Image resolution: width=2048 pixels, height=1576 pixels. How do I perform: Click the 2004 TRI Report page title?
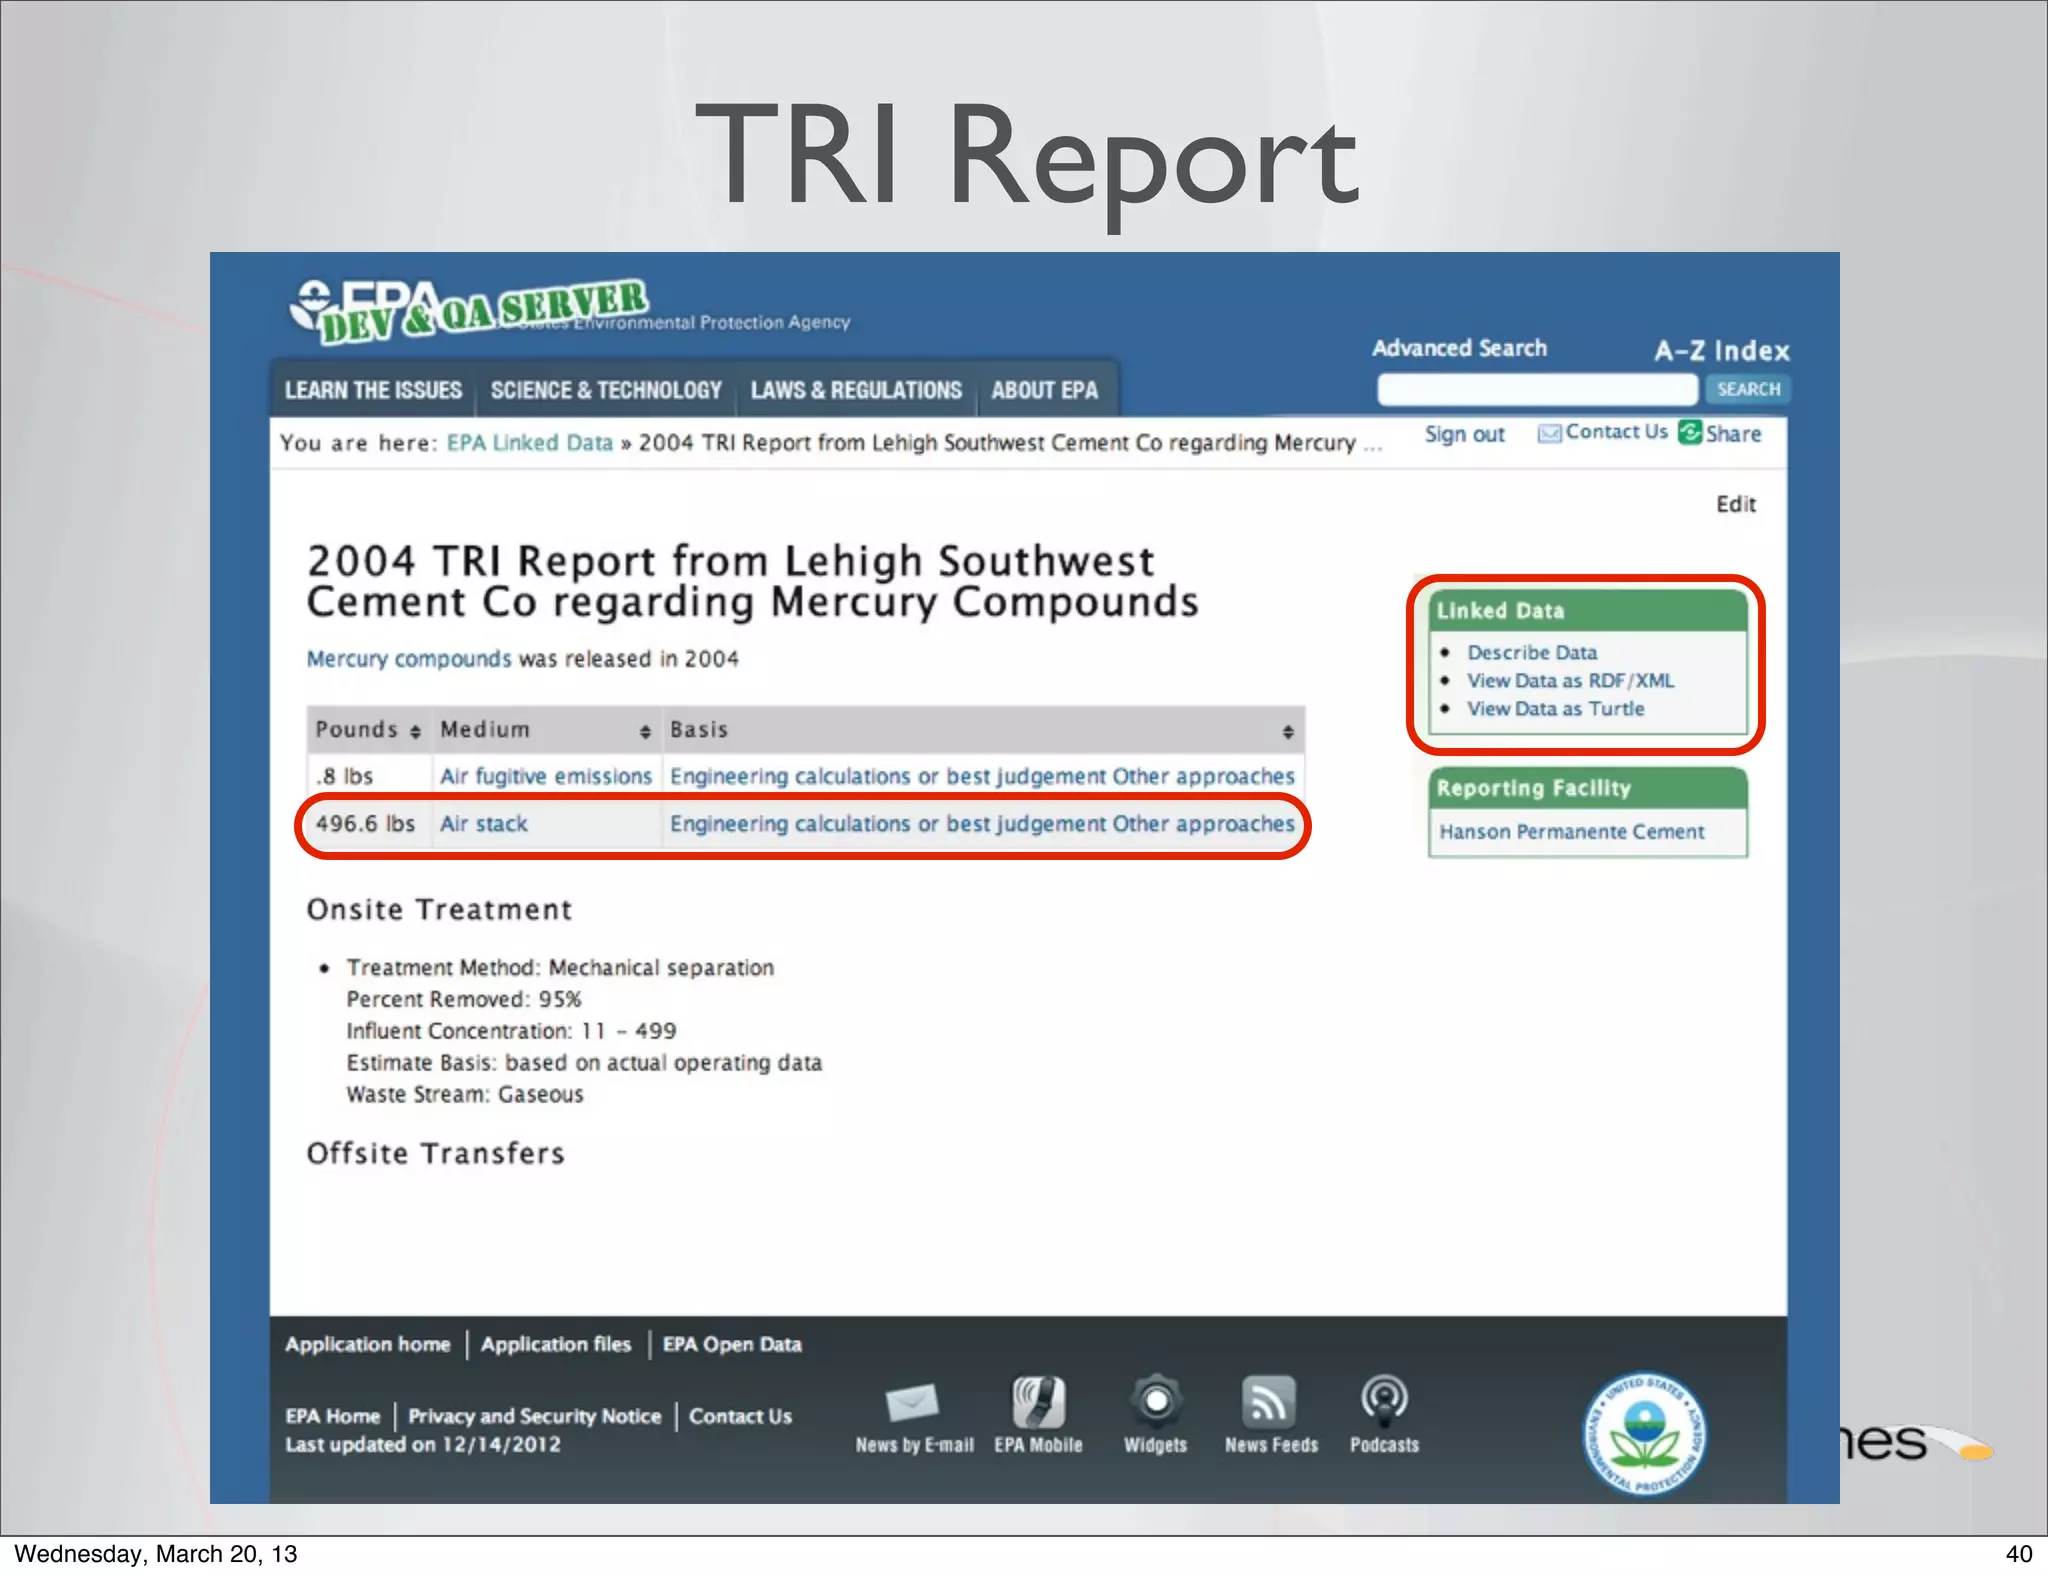pos(752,582)
